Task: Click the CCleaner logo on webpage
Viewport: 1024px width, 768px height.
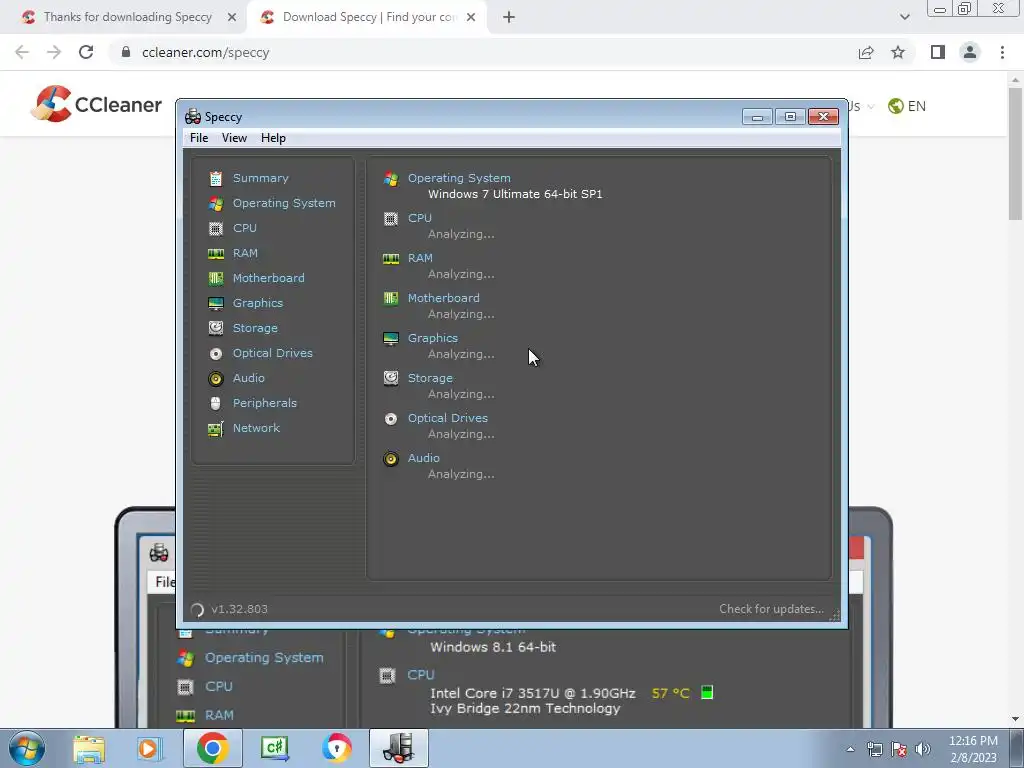Action: [96, 104]
